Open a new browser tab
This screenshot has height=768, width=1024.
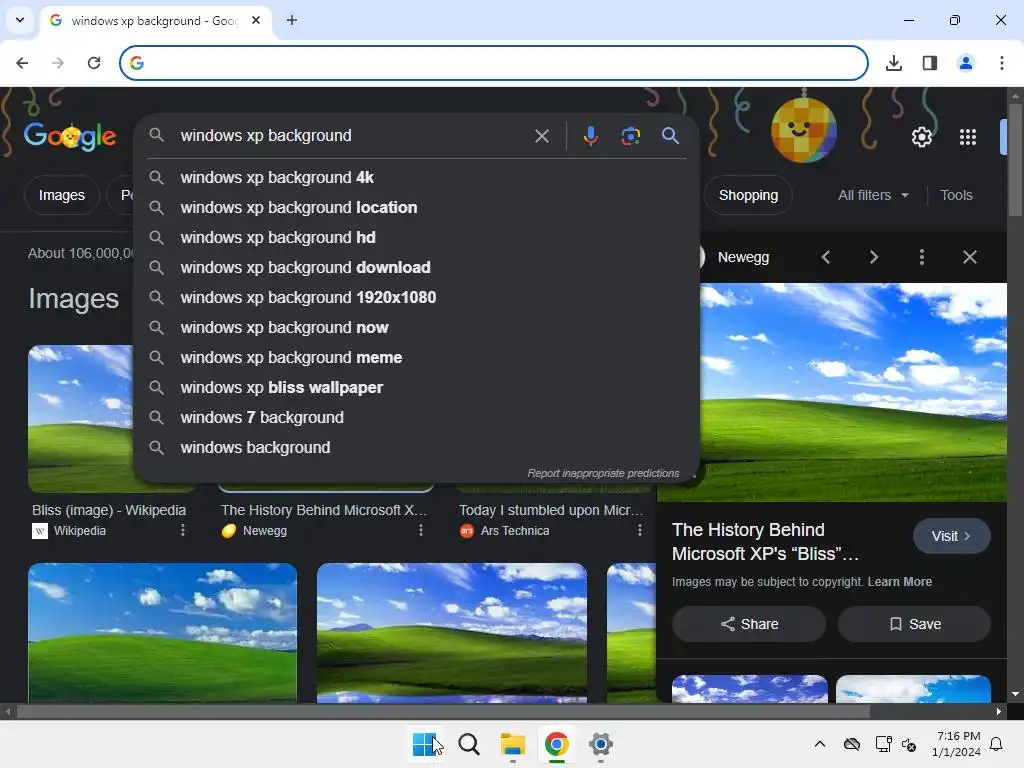[x=292, y=20]
